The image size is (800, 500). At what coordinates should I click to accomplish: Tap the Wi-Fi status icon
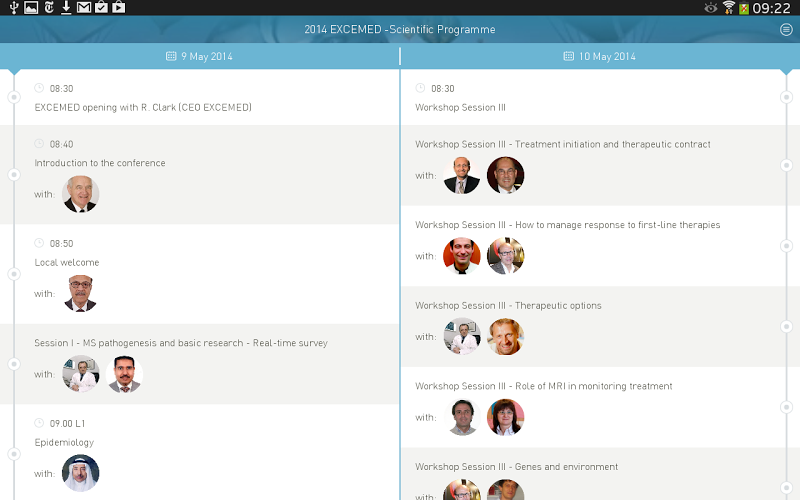tap(729, 8)
